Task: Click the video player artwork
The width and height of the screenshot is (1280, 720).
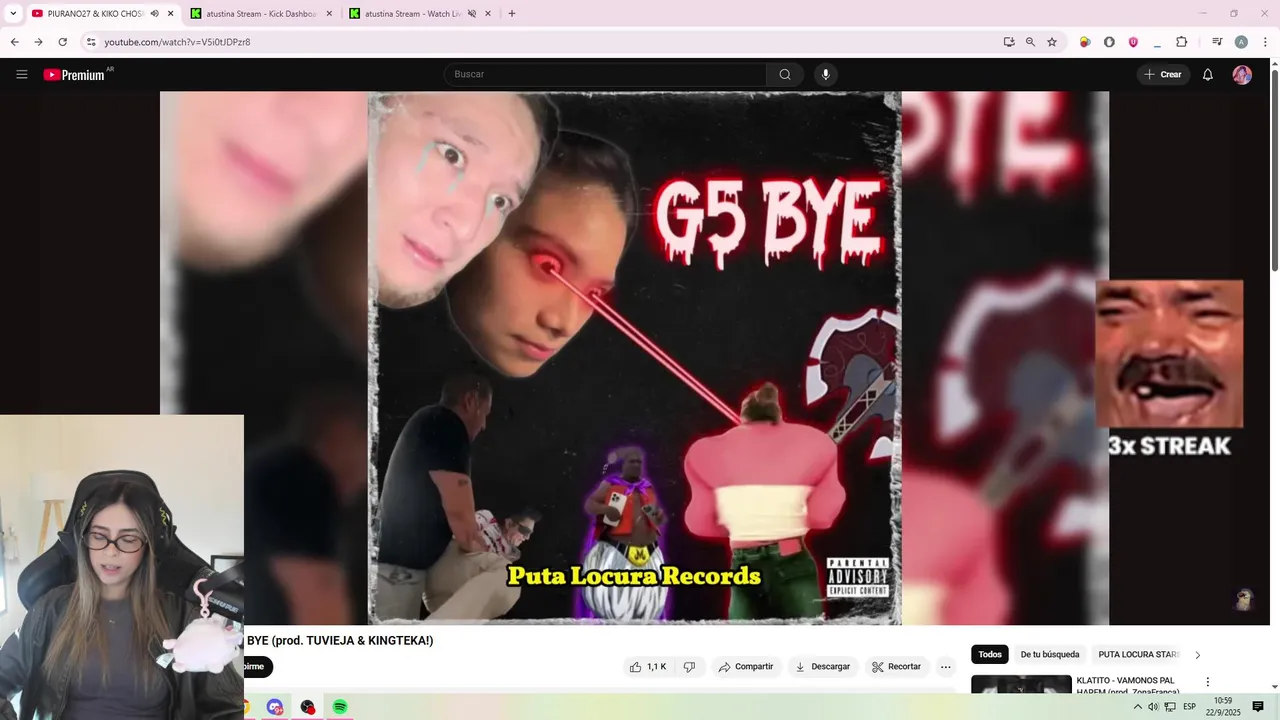Action: [634, 358]
